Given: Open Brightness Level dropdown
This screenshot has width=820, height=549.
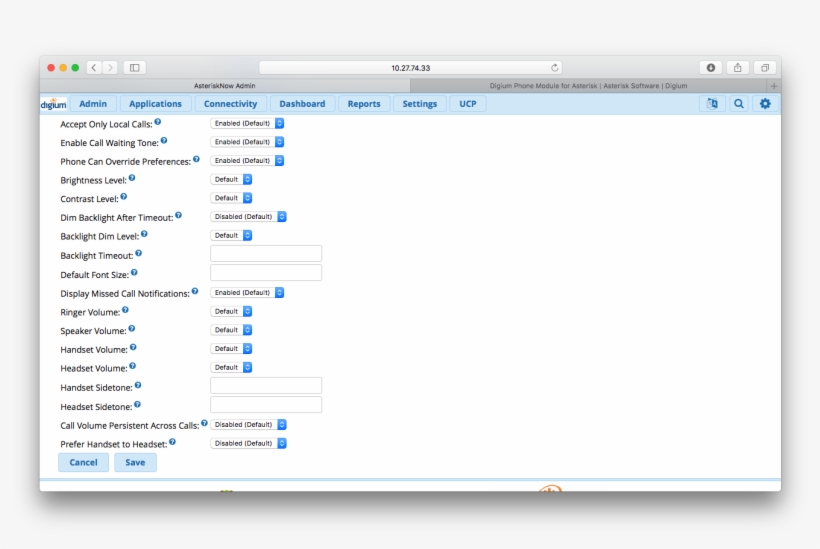Looking at the screenshot, I should click(231, 179).
